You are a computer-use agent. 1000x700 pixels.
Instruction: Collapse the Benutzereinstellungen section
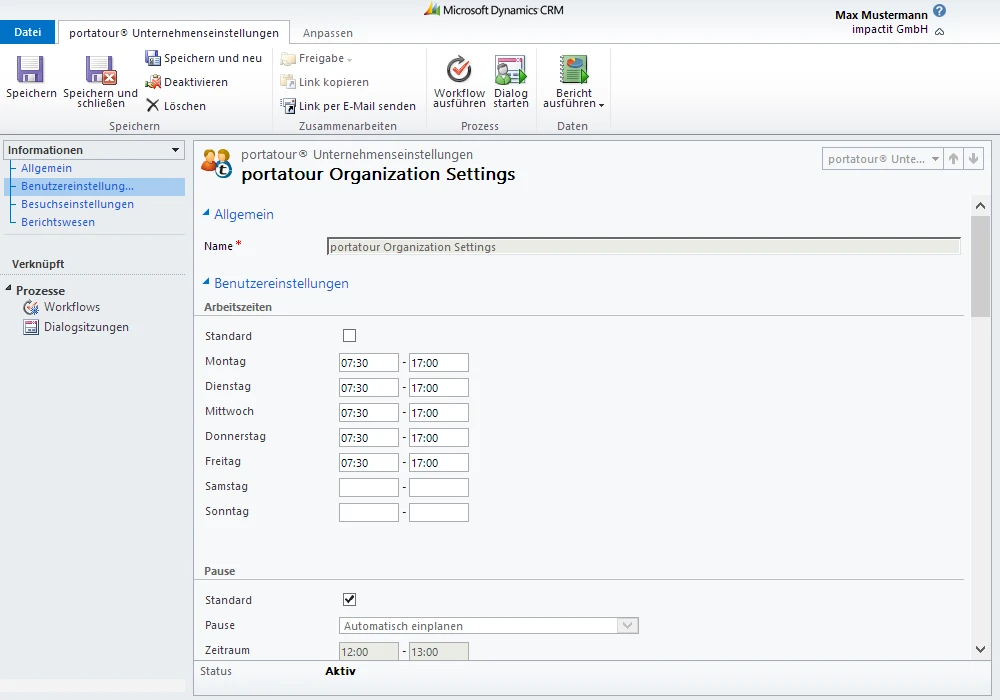[206, 282]
